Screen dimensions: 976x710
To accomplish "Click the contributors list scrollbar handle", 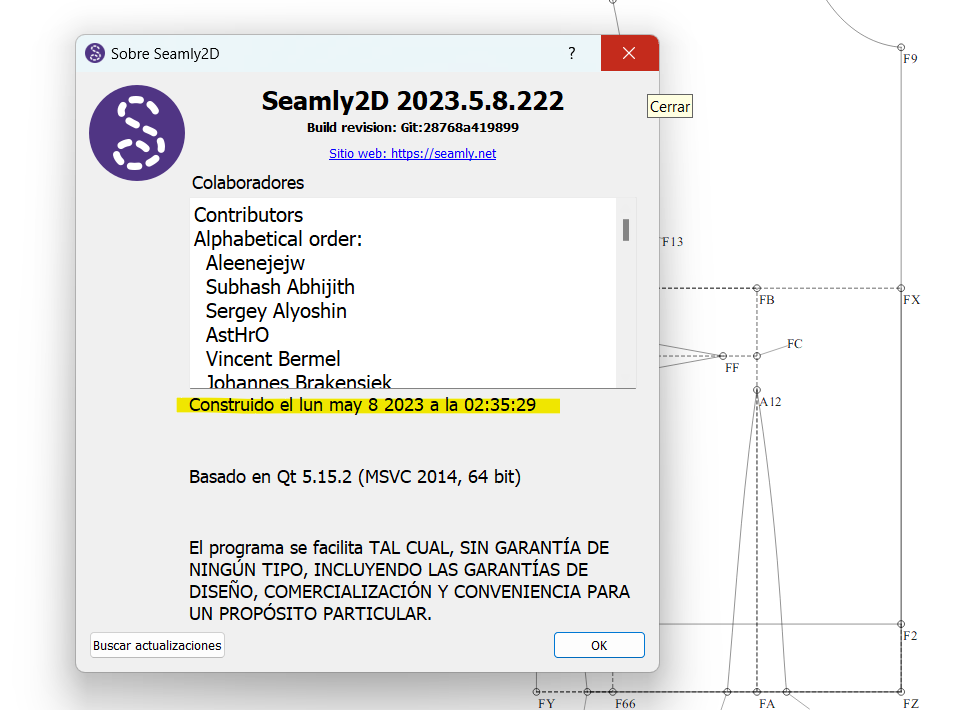I will click(x=626, y=230).
